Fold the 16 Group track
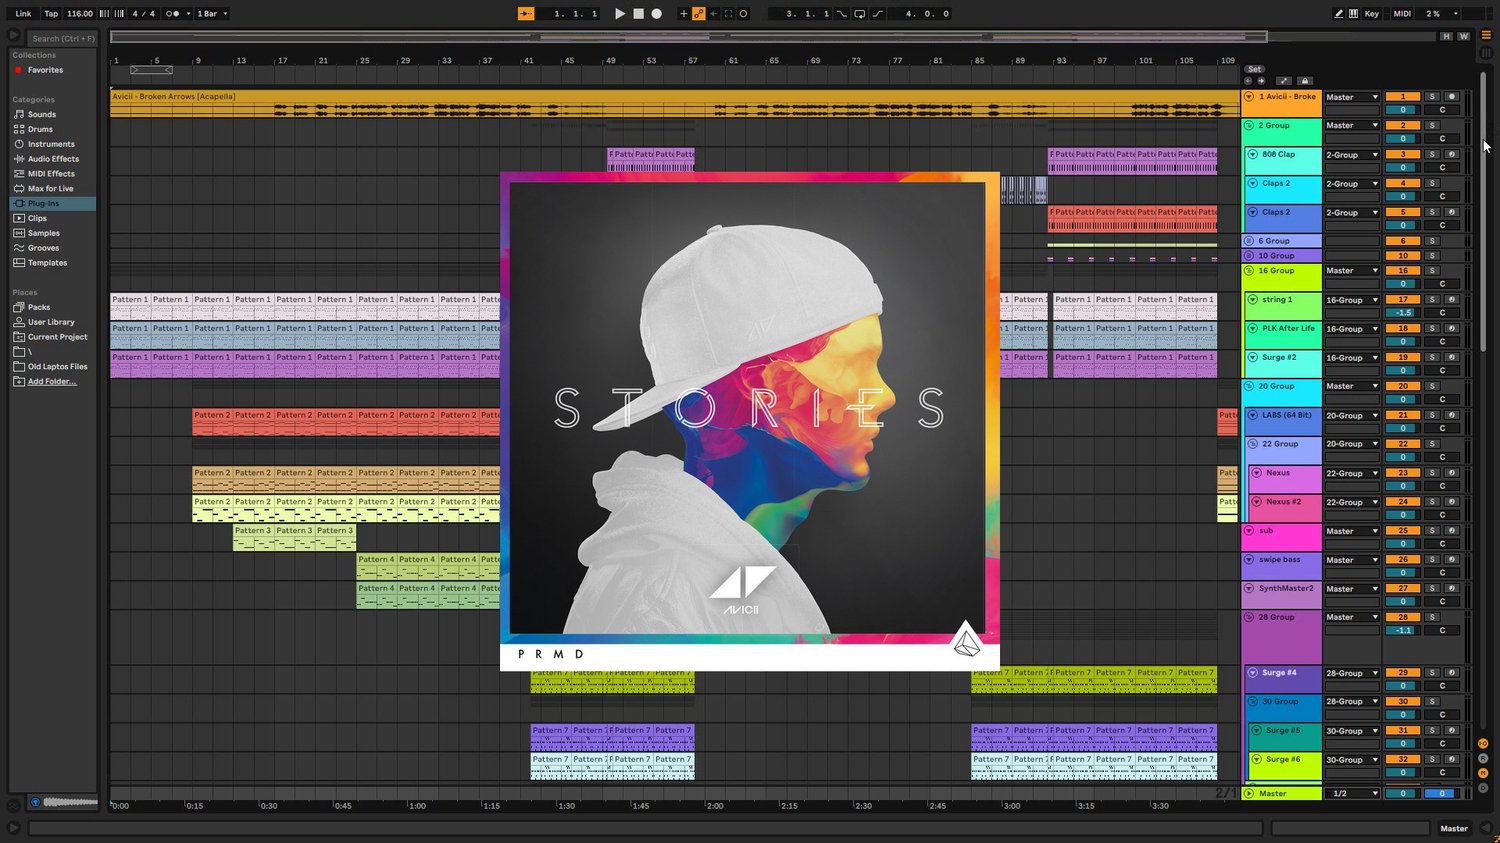The width and height of the screenshot is (1500, 843). coord(1249,271)
